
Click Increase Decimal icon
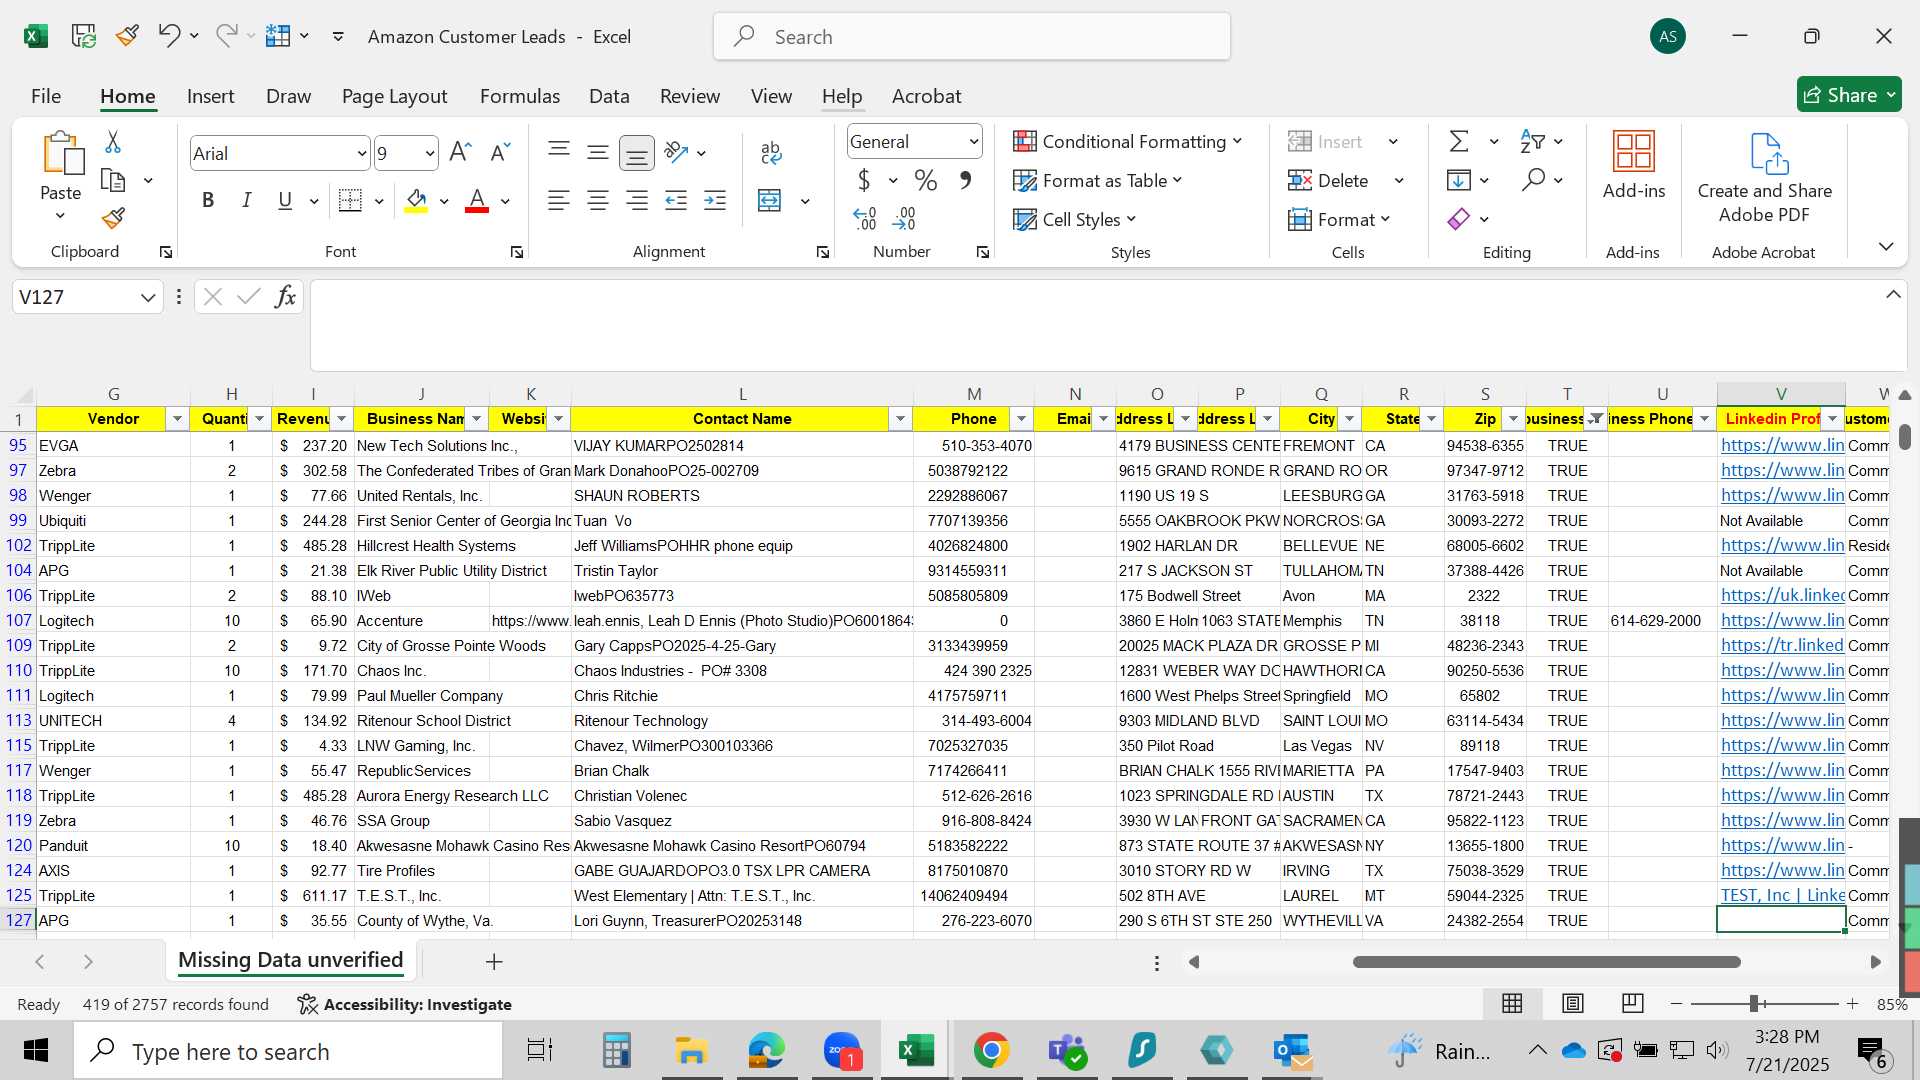[865, 218]
